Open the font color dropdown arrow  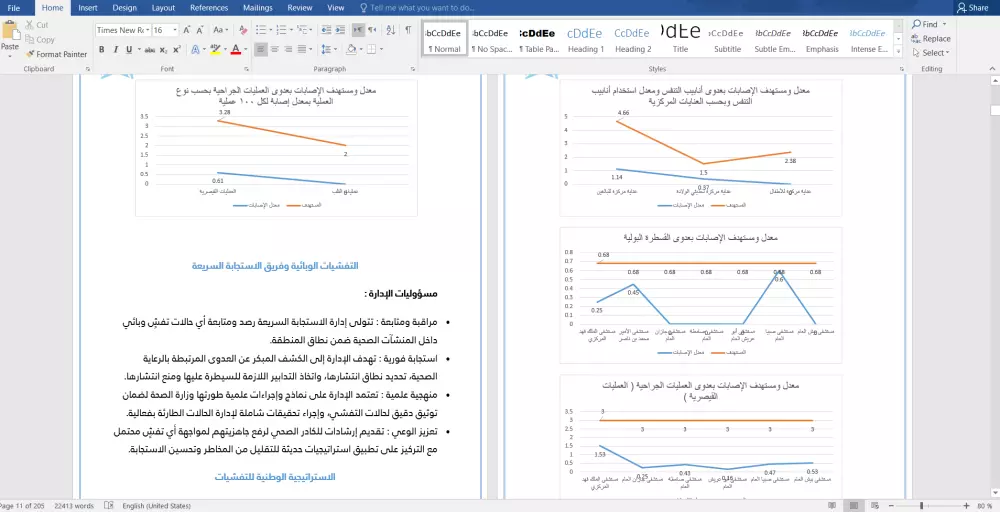pos(245,50)
